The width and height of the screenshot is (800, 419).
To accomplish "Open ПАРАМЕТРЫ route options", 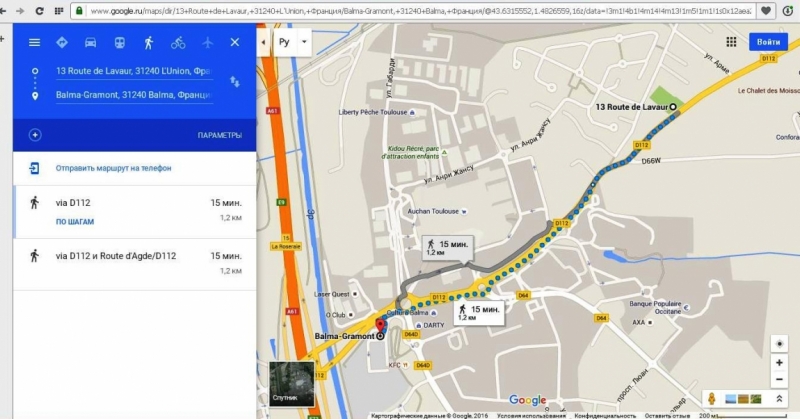I will [220, 135].
